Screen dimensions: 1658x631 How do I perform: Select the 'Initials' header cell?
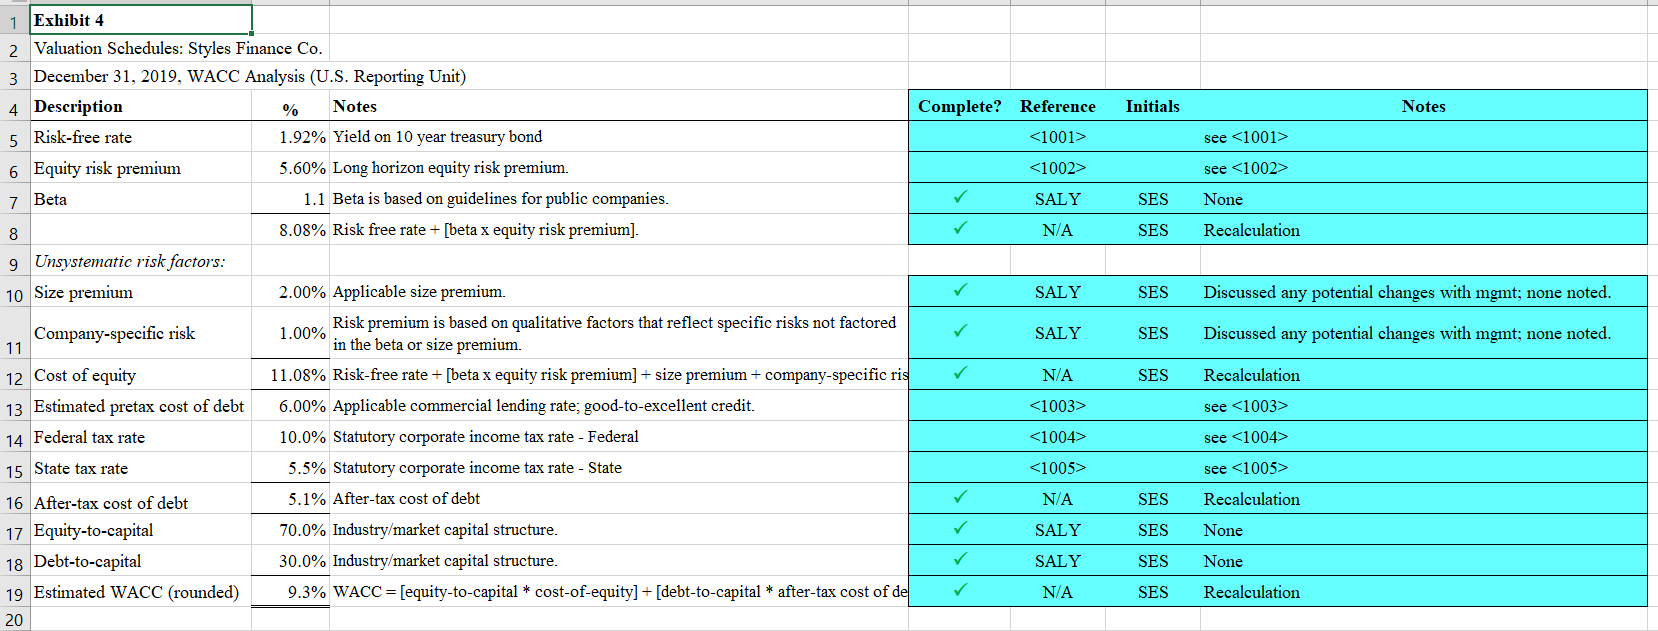click(1153, 106)
